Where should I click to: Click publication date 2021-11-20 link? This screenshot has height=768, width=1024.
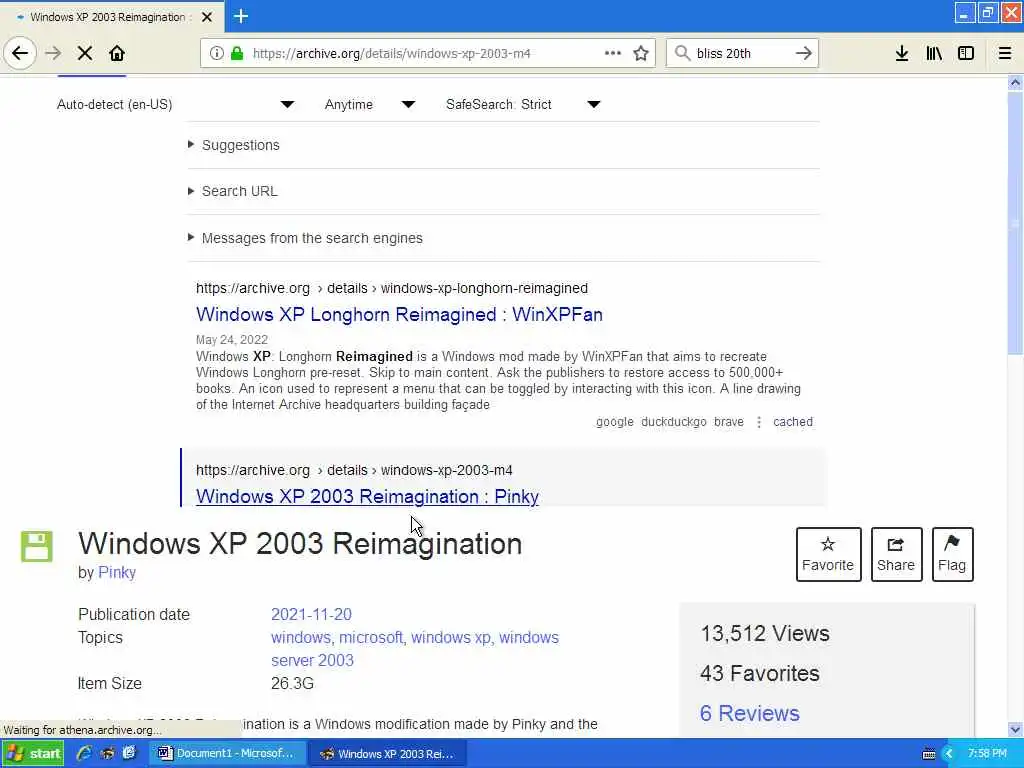coord(311,615)
